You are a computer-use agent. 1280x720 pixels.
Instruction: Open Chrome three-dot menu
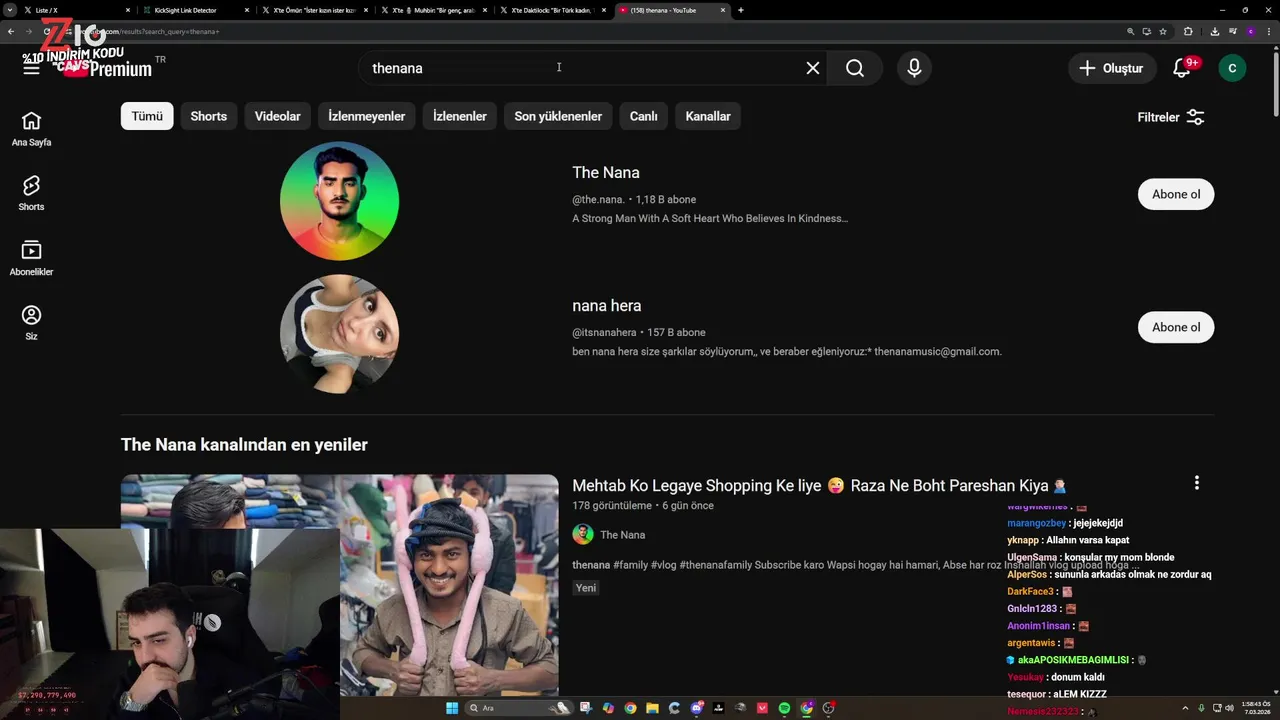click(x=1269, y=31)
